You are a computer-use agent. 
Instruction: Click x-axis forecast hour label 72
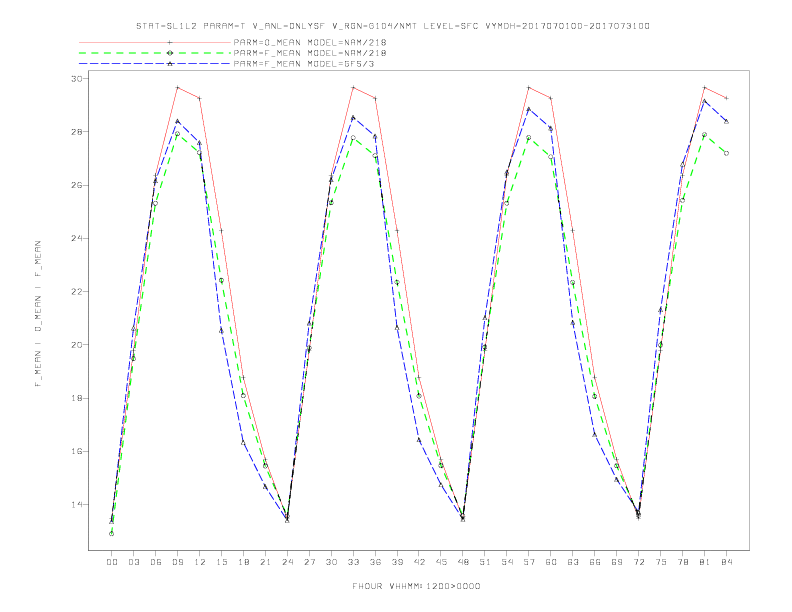[638, 562]
